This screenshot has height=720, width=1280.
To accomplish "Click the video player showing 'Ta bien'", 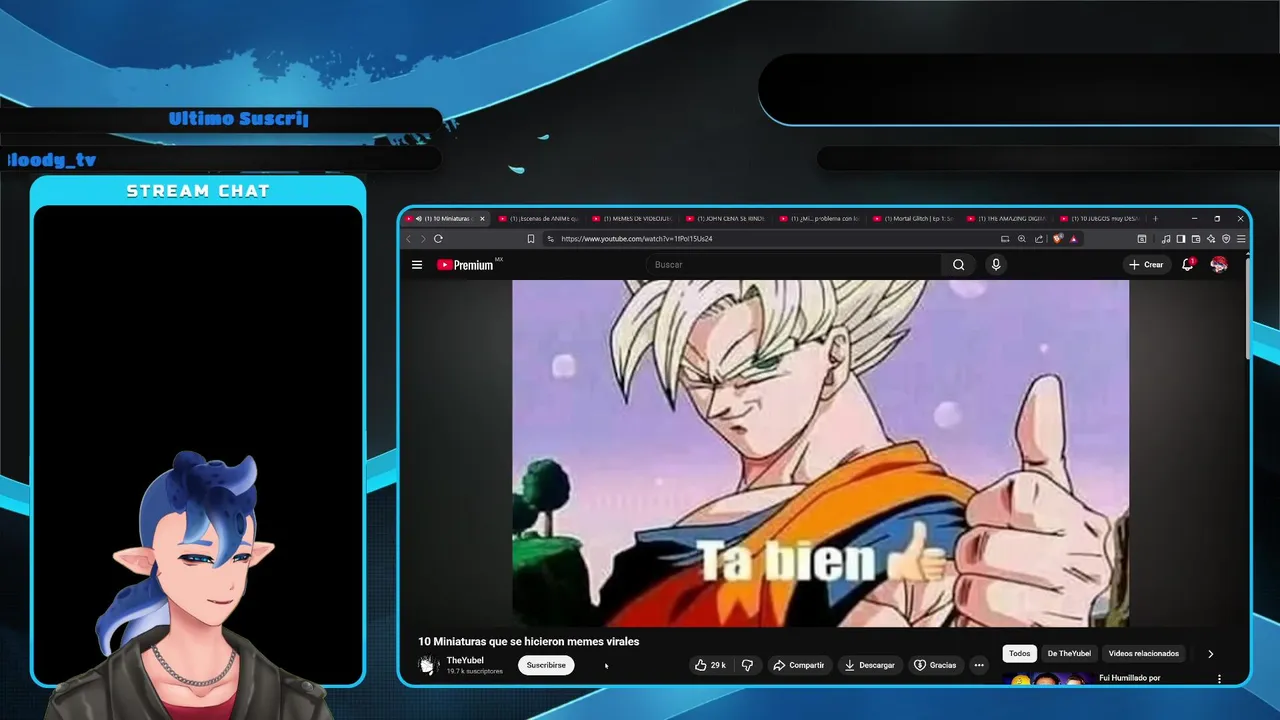I will pyautogui.click(x=820, y=453).
